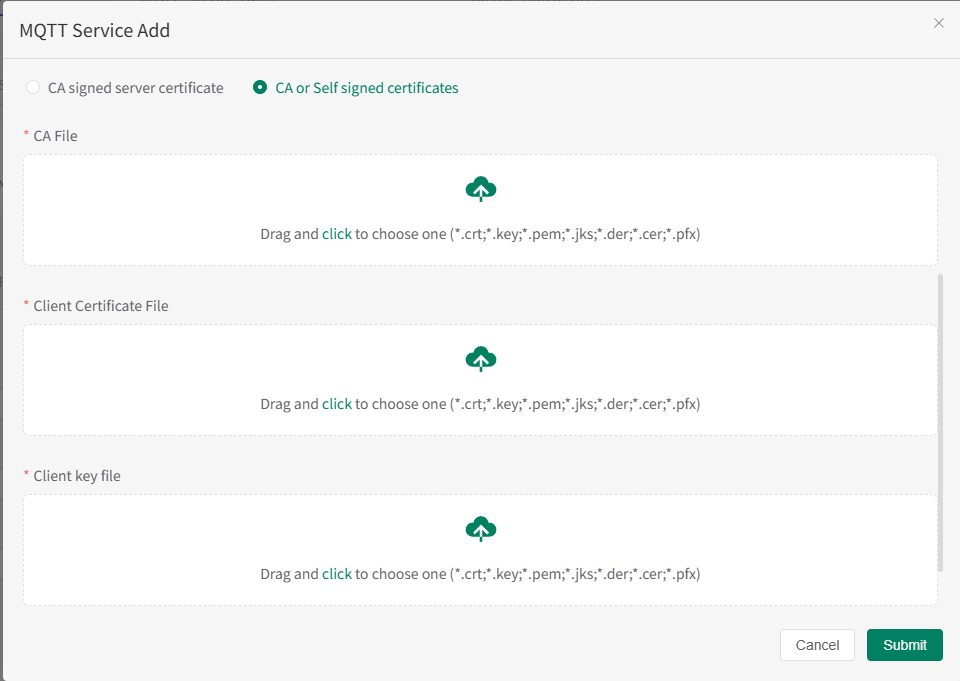Close the MQTT Service Add dialog

point(938,23)
